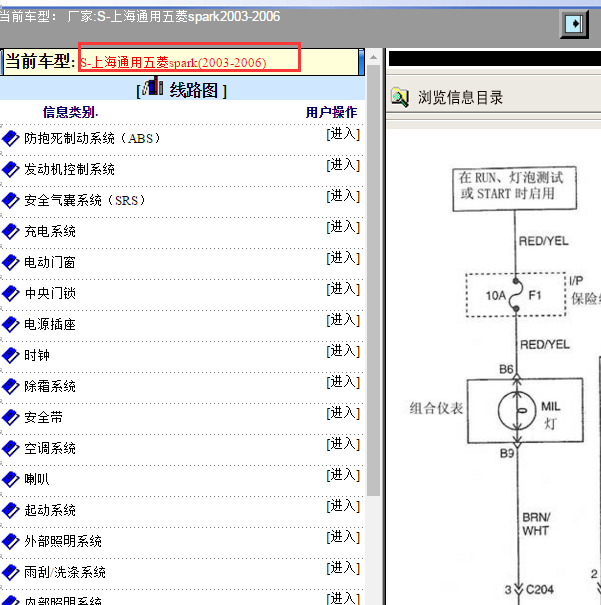601x605 pixels.
Task: Click the book icon beside 发动机控制系统
Action: point(10,169)
